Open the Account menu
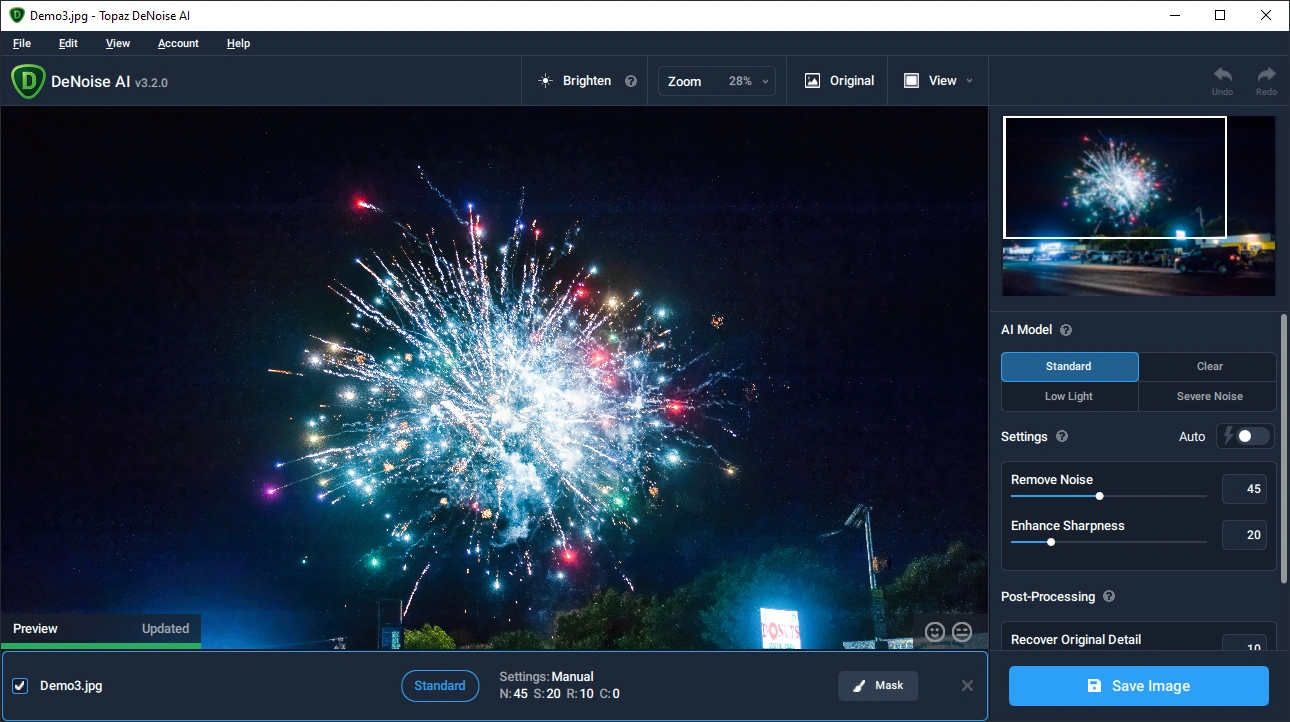Image resolution: width=1290 pixels, height=722 pixels. click(178, 43)
